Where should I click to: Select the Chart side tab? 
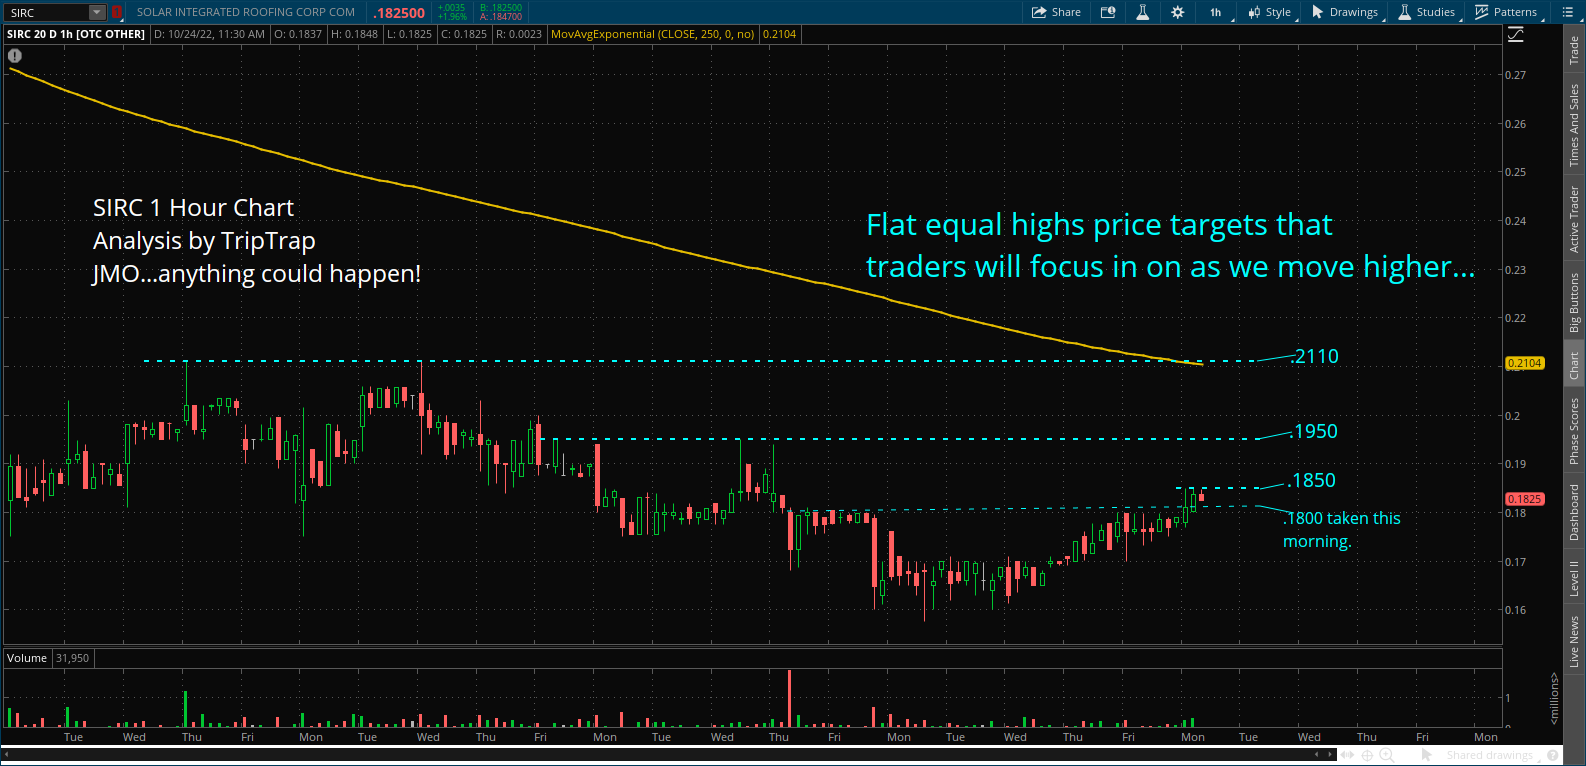1574,365
